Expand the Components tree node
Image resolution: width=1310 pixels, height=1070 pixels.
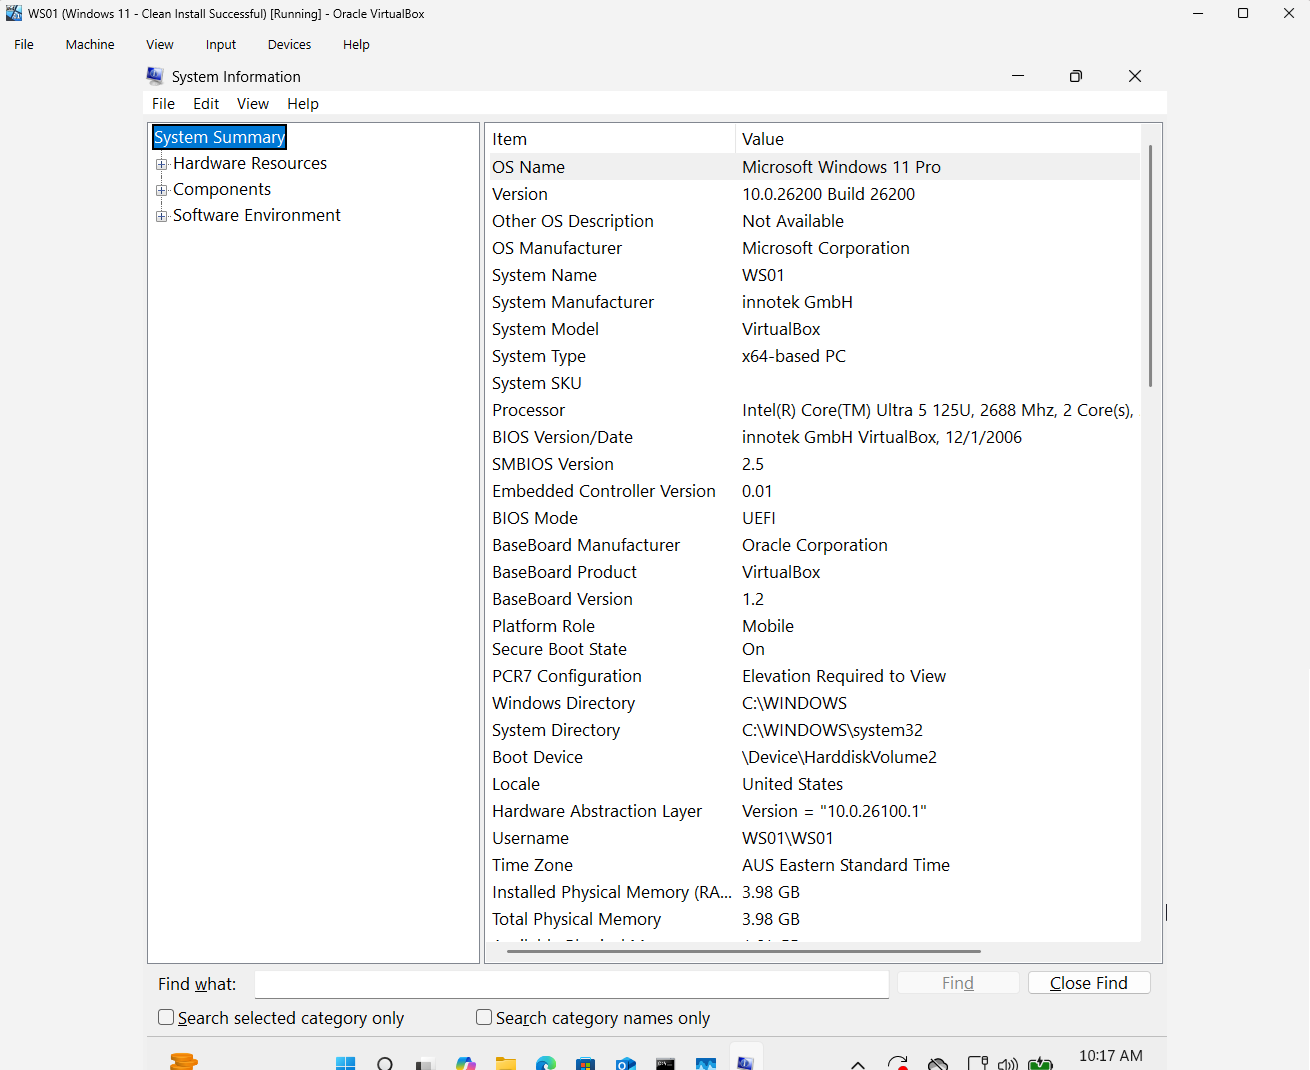coord(161,190)
